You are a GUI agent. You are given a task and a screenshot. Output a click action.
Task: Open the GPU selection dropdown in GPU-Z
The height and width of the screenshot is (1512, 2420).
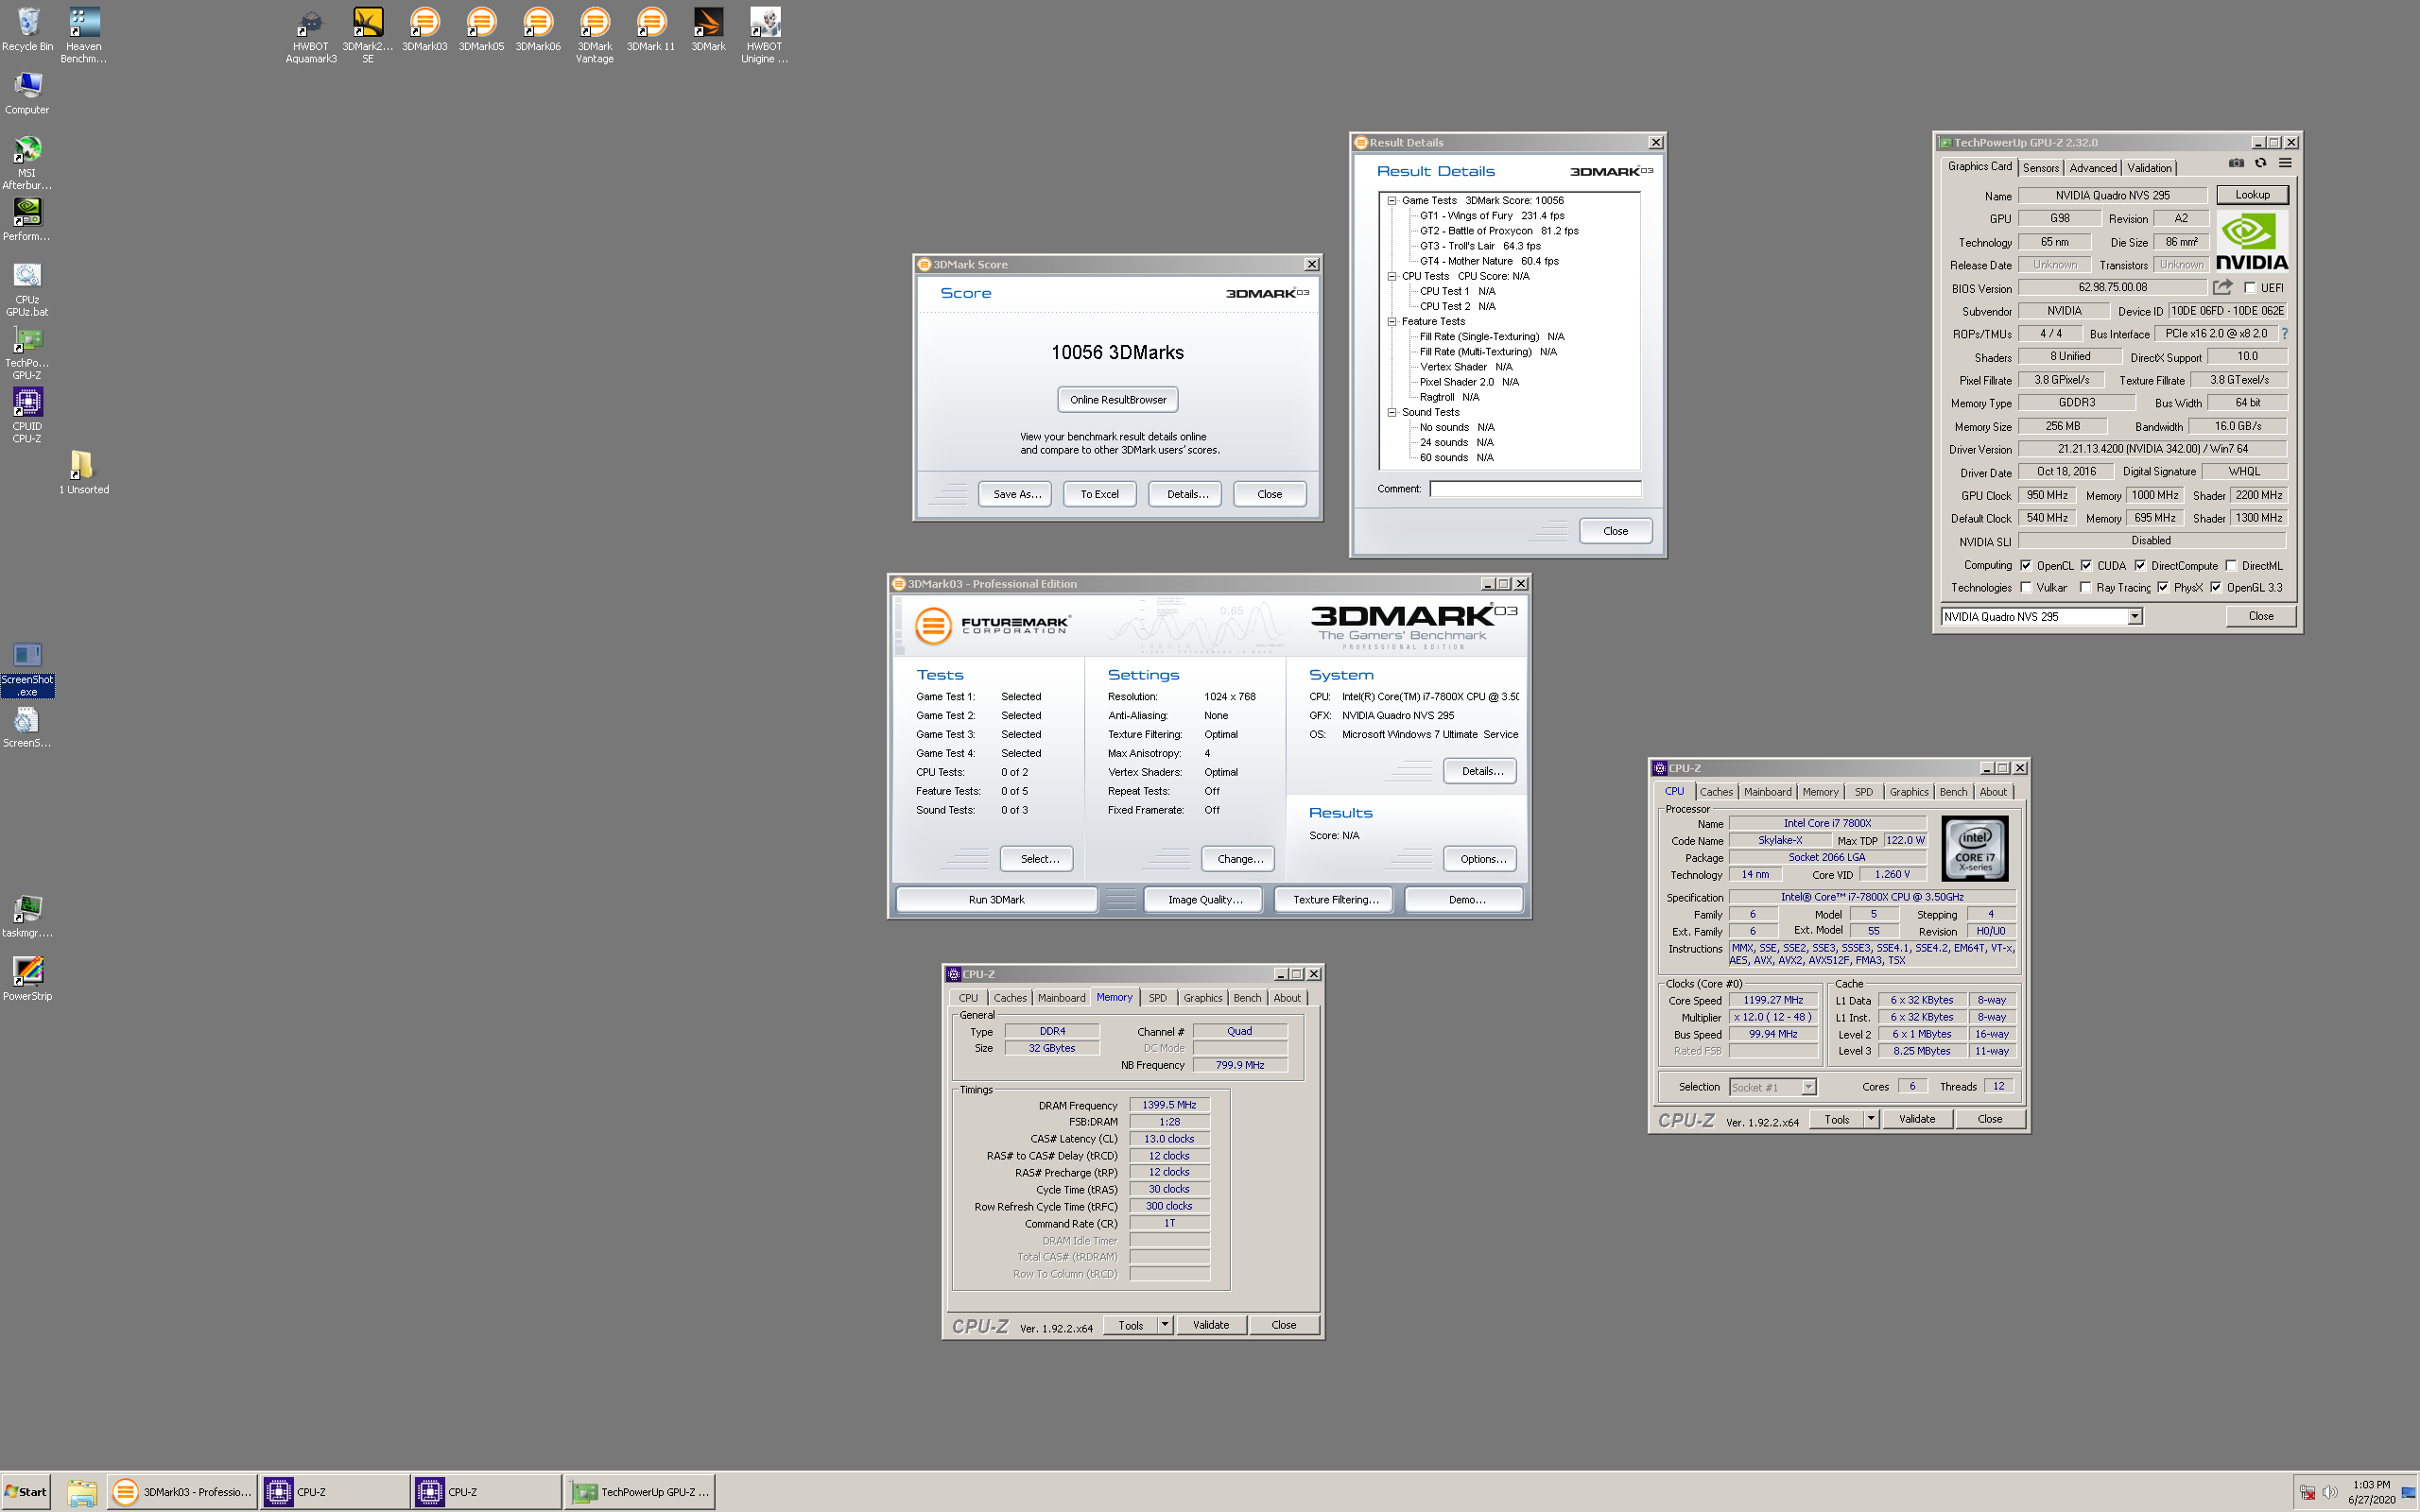click(x=2135, y=616)
